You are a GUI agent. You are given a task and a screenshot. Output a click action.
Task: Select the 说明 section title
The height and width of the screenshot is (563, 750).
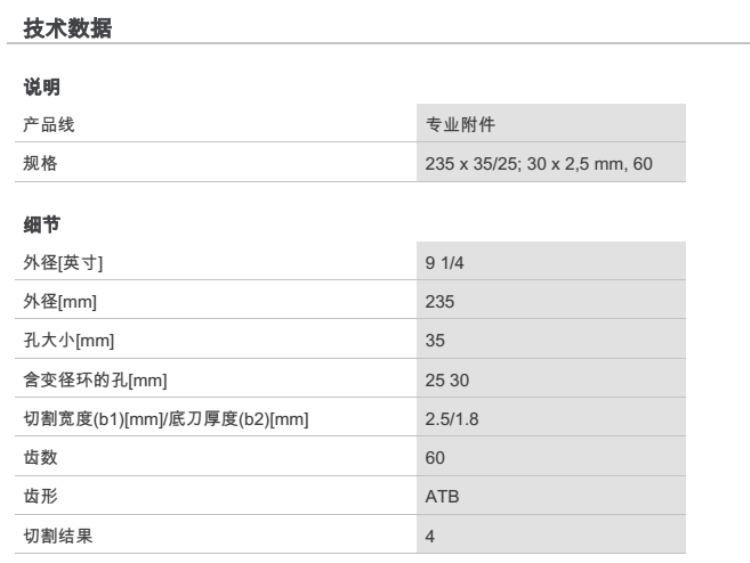pyautogui.click(x=41, y=88)
